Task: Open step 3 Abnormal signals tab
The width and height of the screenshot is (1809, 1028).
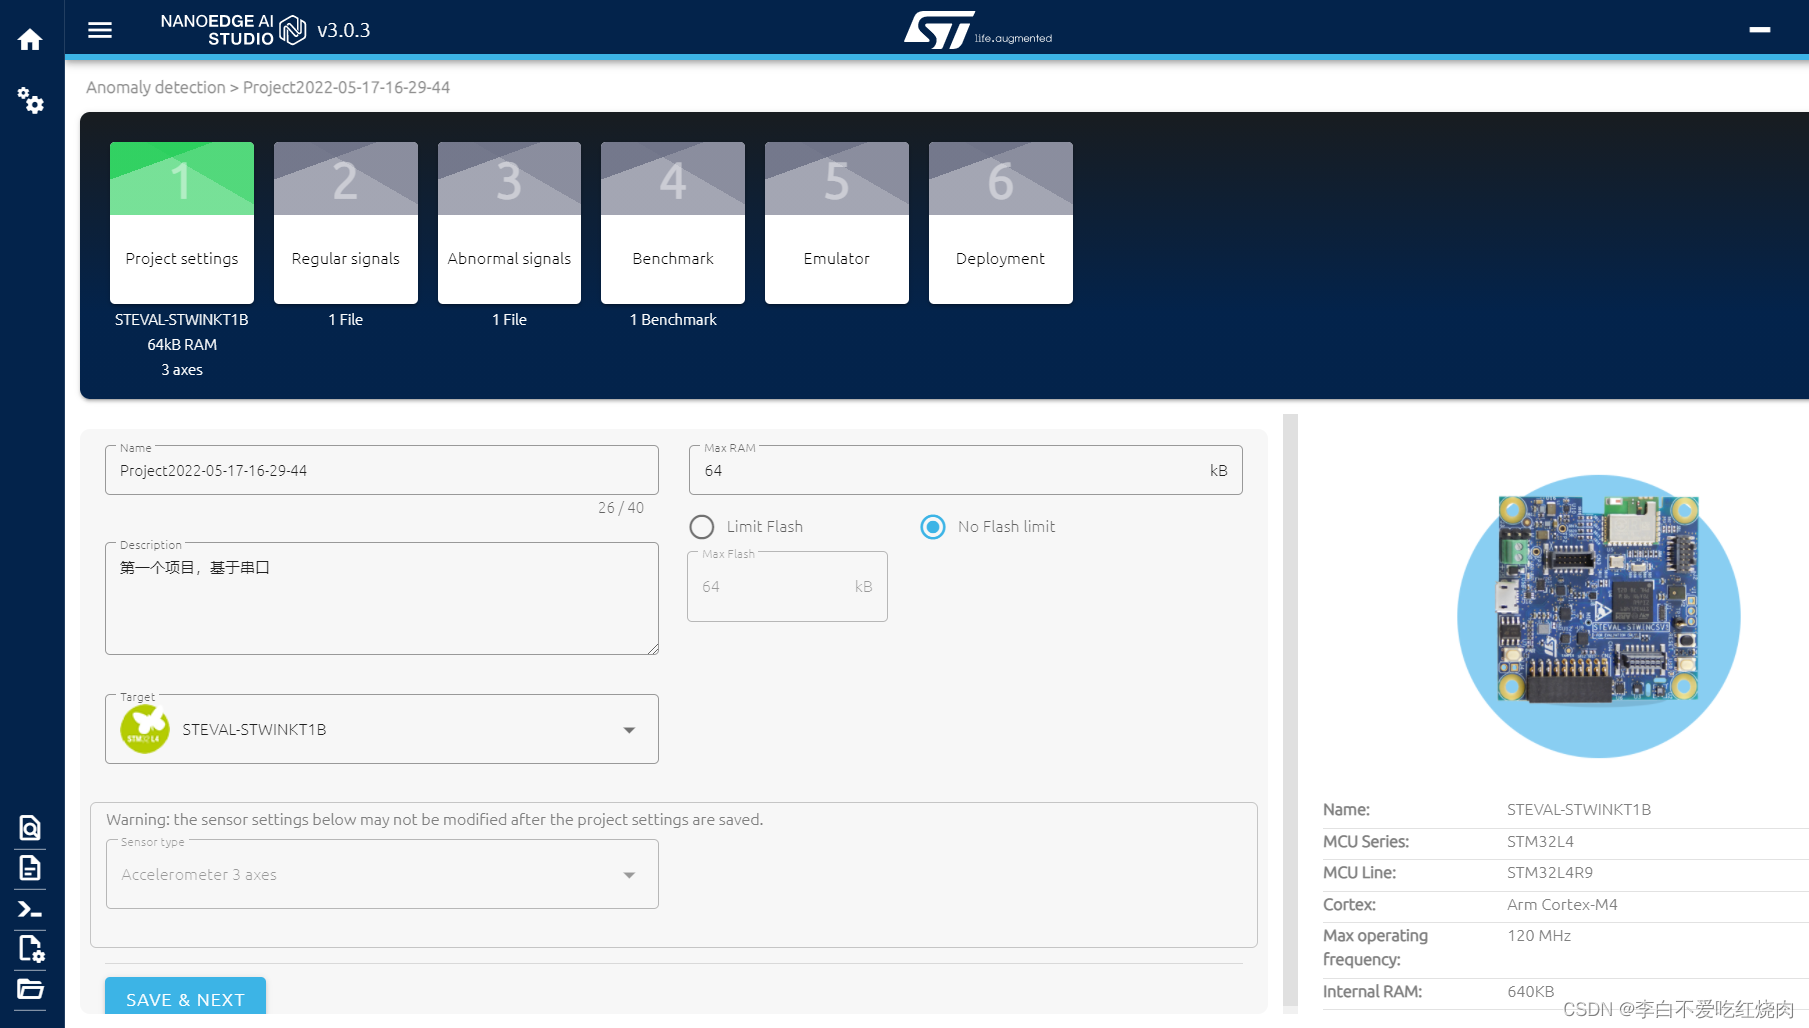Action: pyautogui.click(x=509, y=222)
